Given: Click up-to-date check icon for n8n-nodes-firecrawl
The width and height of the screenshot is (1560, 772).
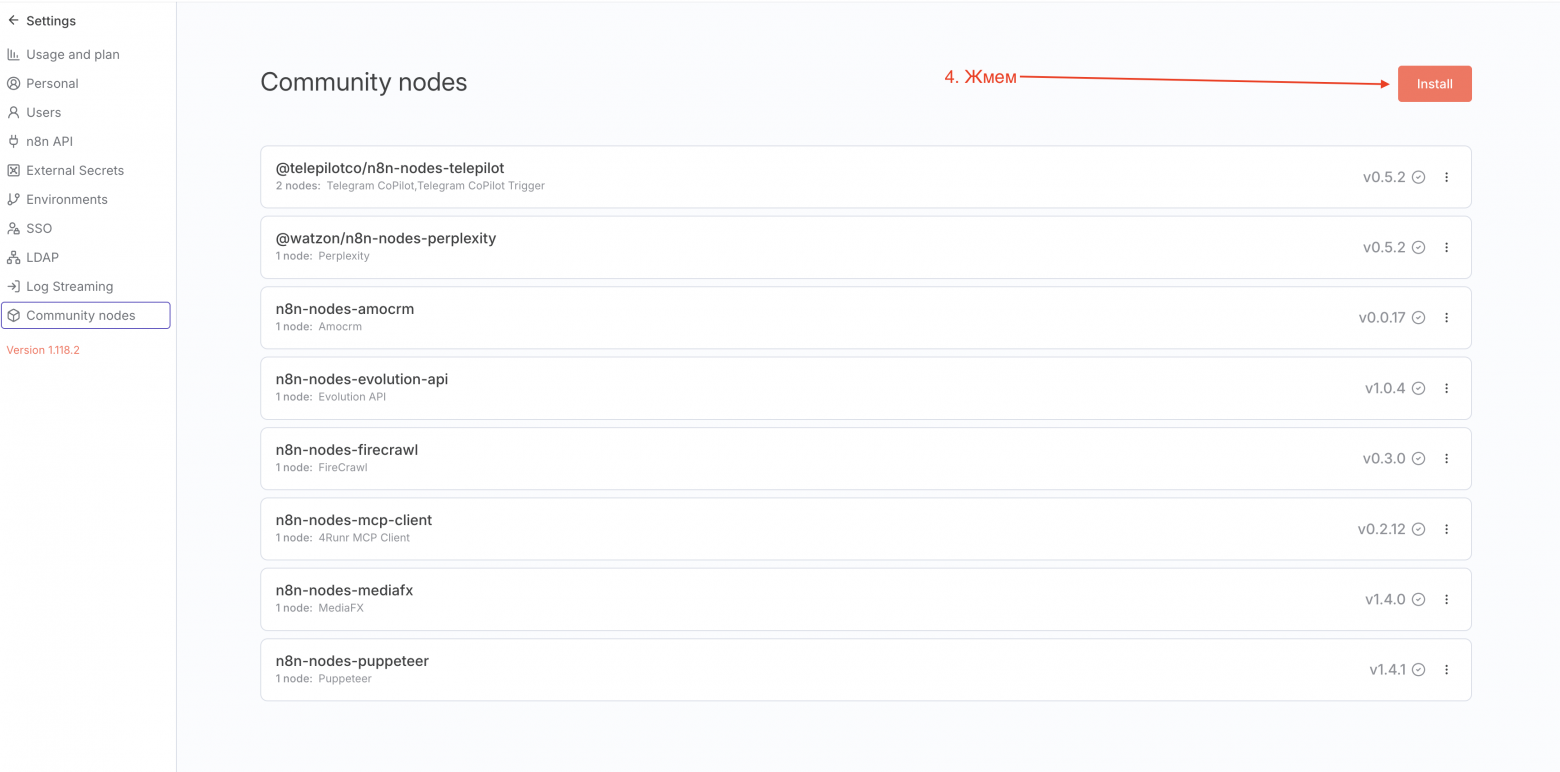Looking at the screenshot, I should coord(1418,459).
